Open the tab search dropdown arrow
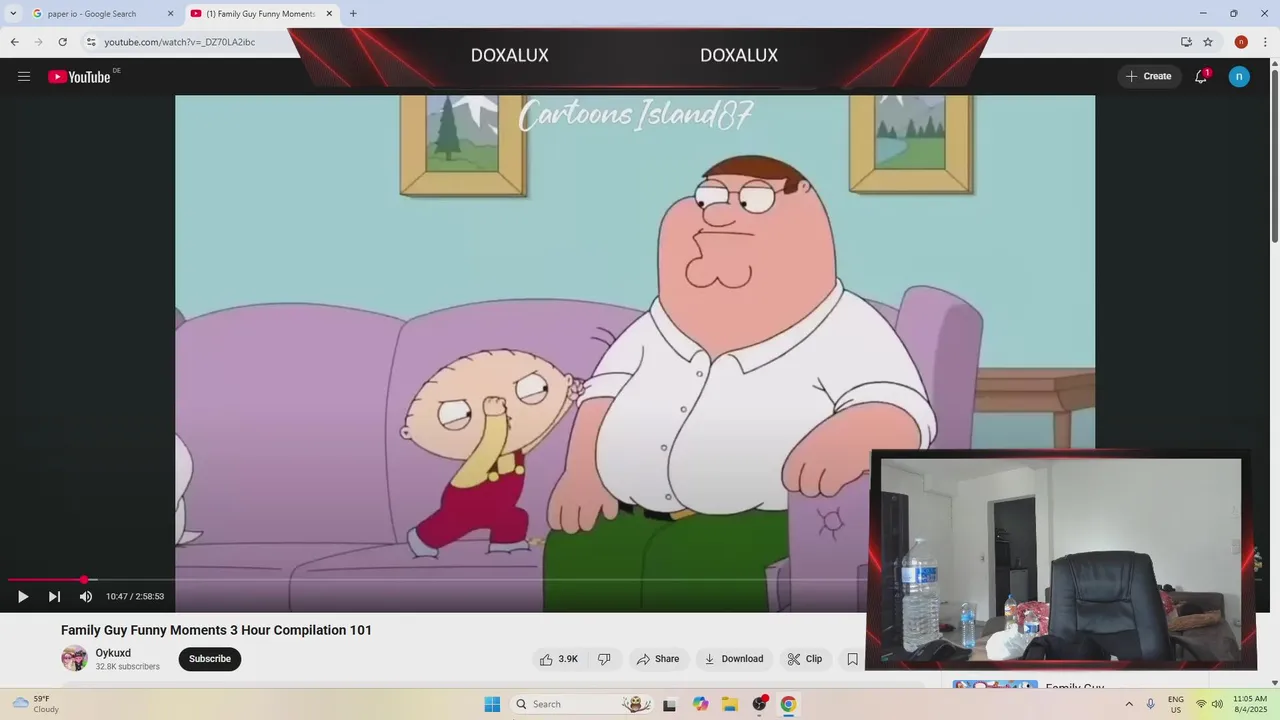The height and width of the screenshot is (720, 1280). tap(13, 14)
